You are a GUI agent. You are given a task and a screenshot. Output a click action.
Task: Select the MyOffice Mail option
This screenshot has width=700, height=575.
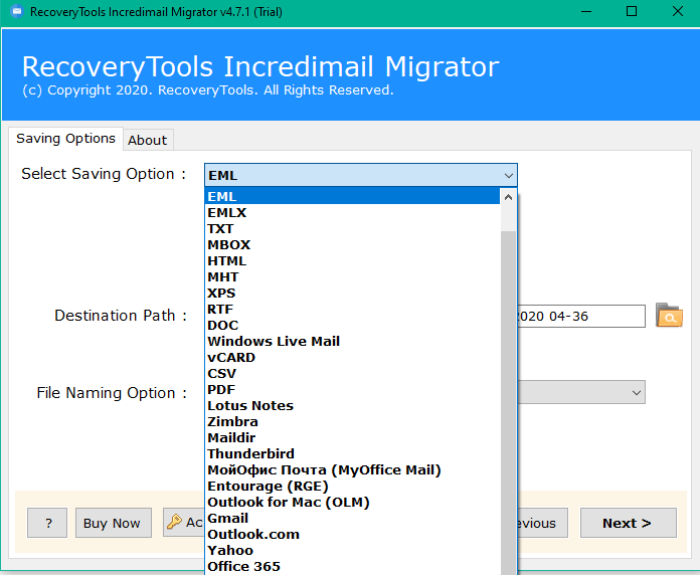point(352,470)
